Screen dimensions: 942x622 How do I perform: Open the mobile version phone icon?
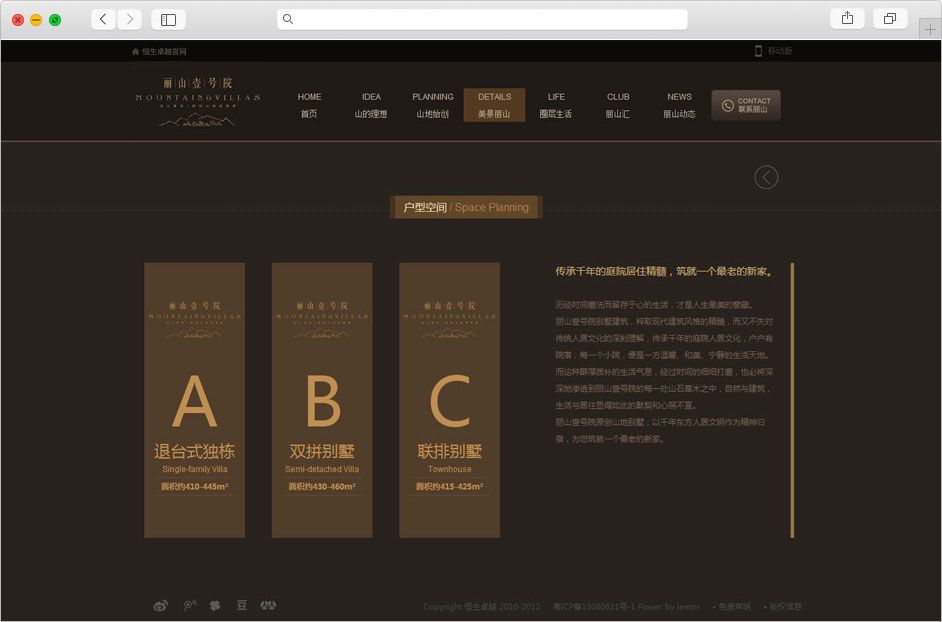click(x=758, y=51)
